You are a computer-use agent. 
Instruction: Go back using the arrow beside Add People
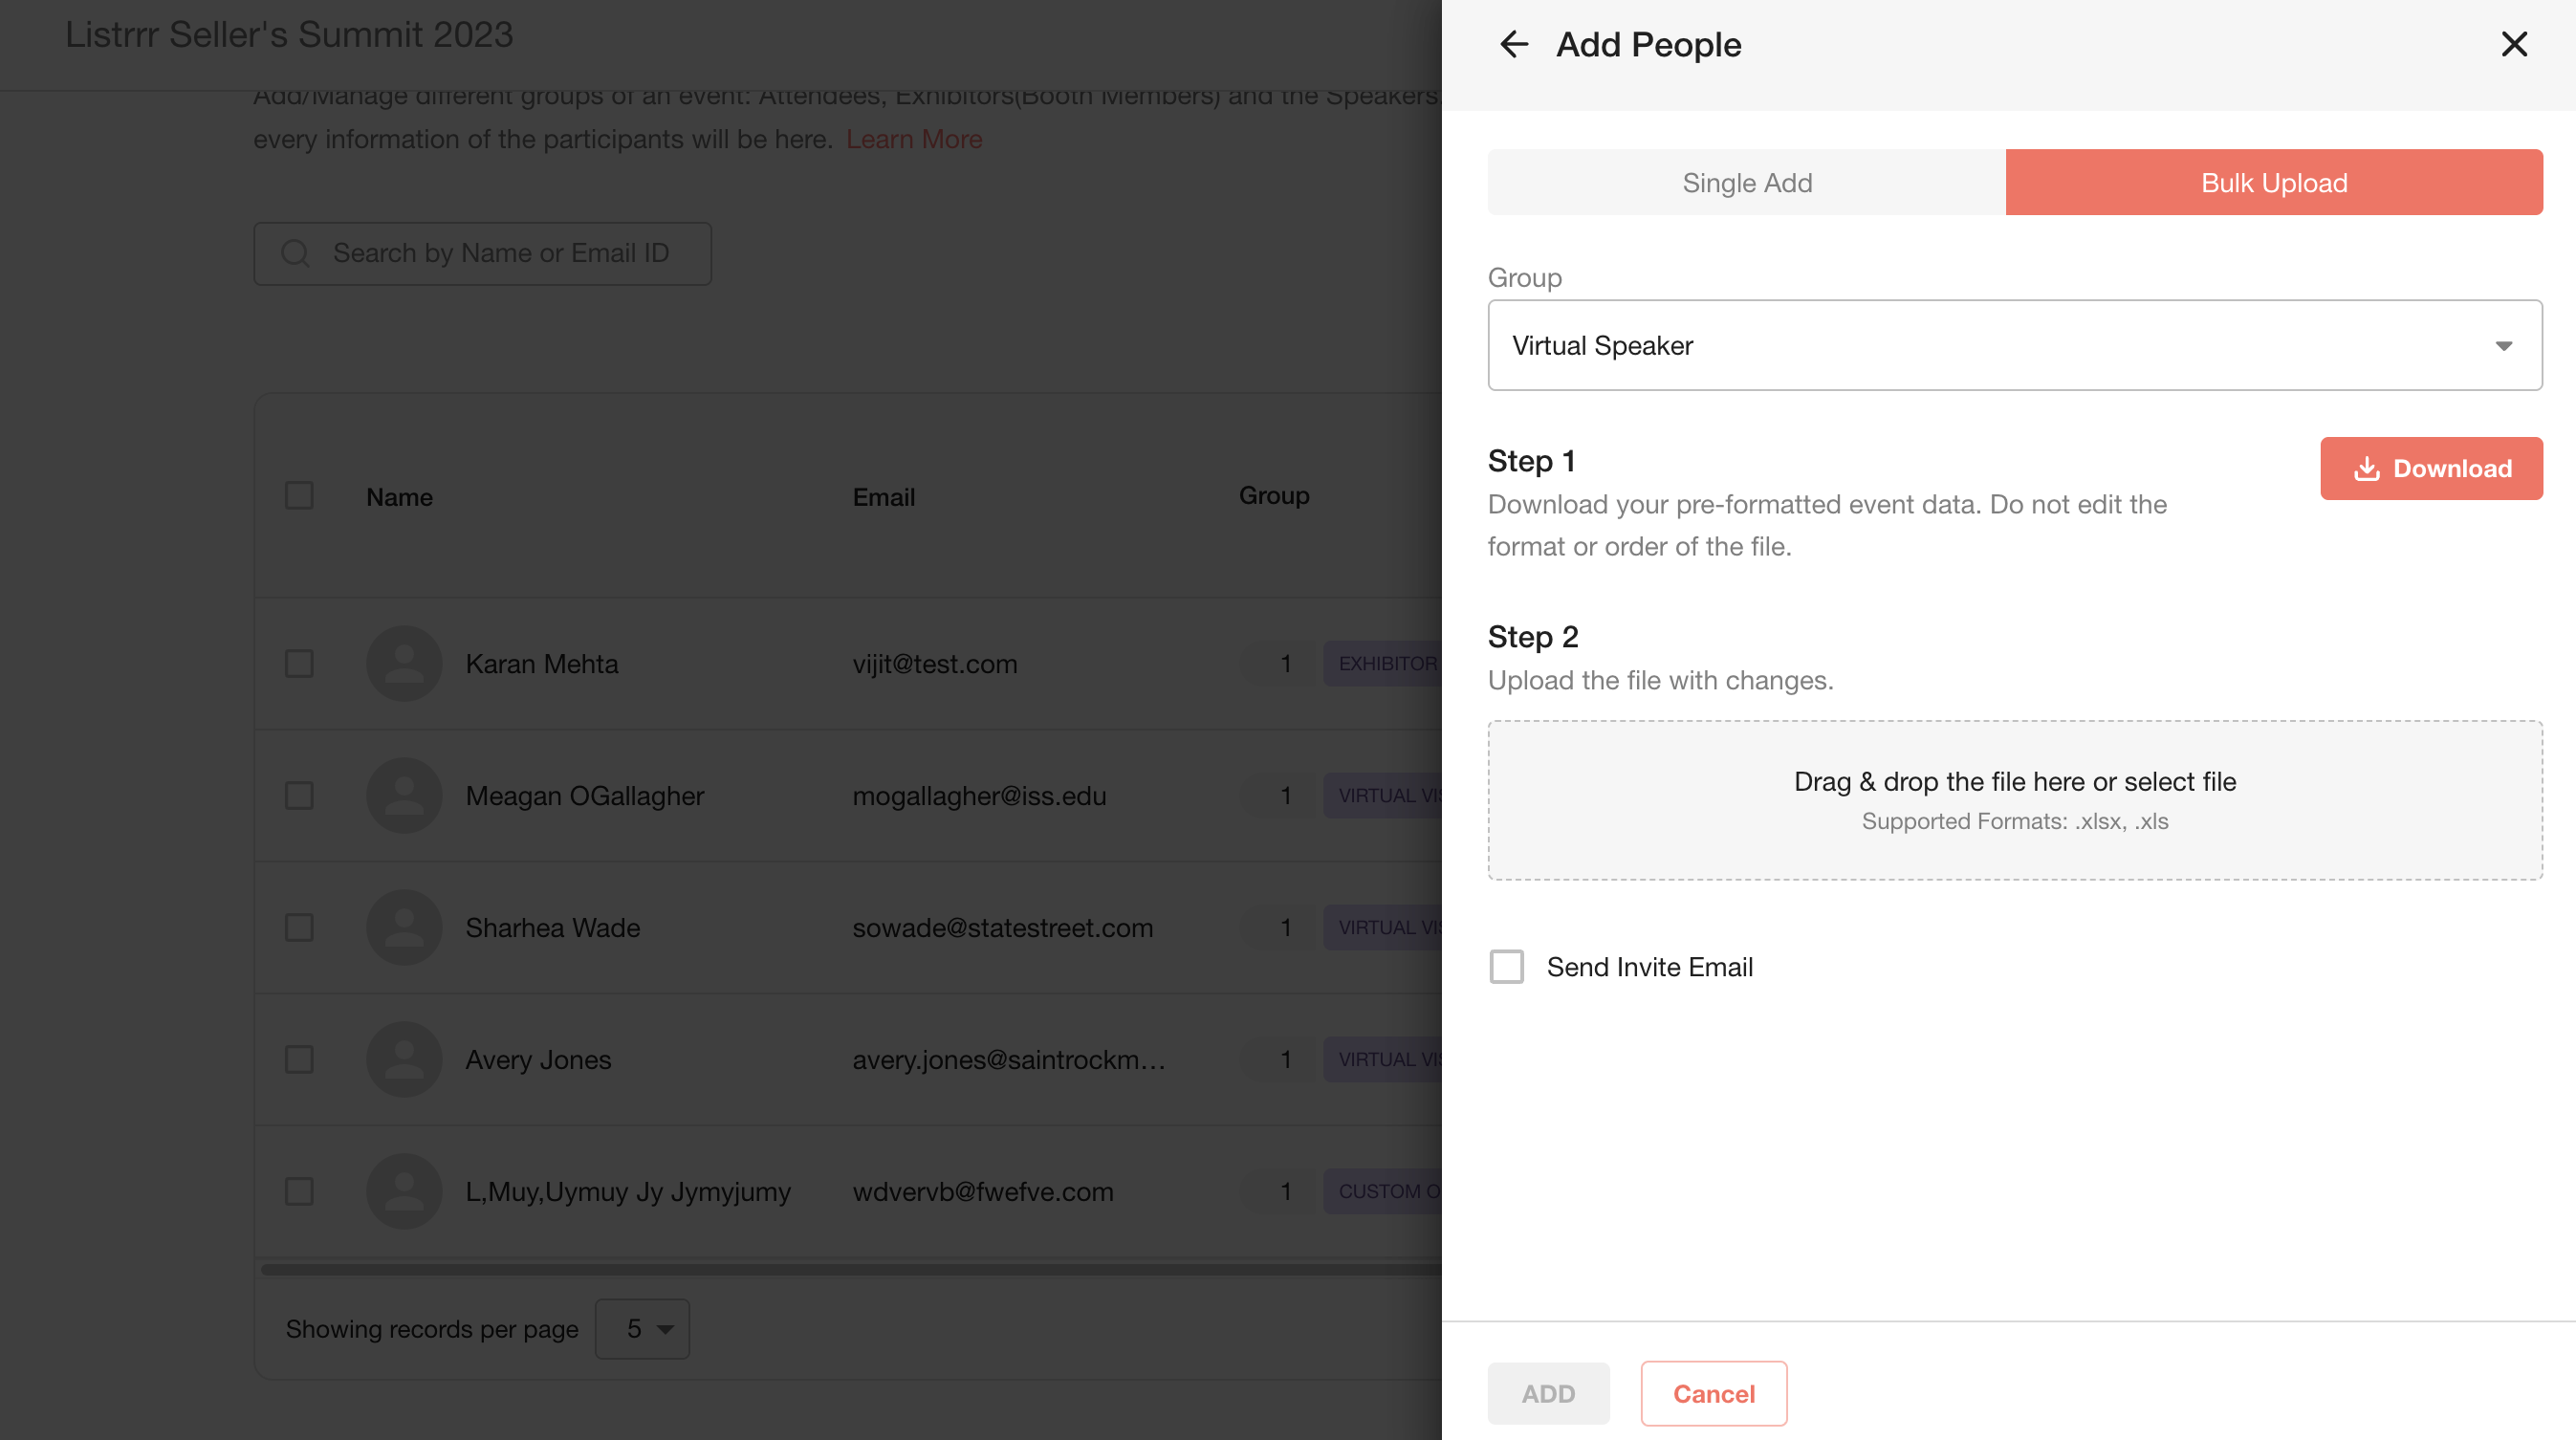1514,44
